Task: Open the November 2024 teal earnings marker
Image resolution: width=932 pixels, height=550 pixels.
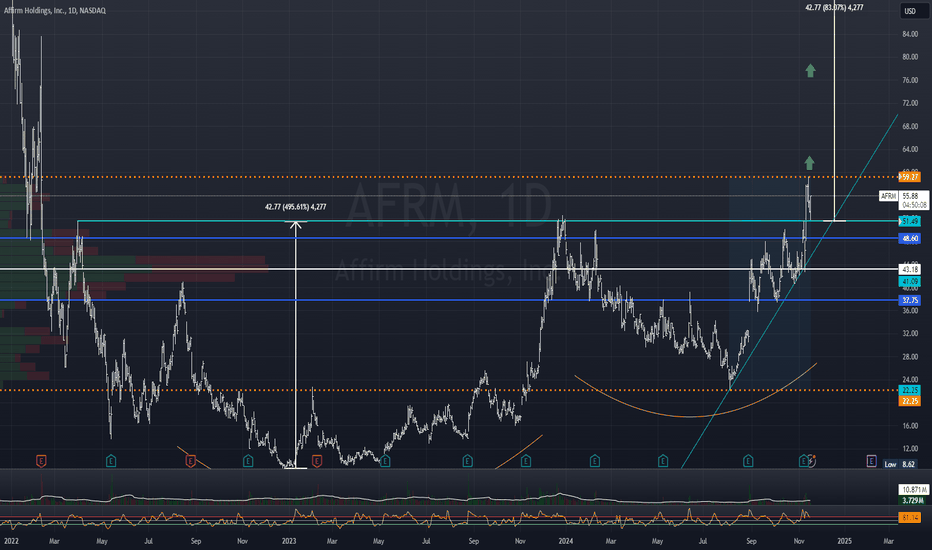Action: 804,460
